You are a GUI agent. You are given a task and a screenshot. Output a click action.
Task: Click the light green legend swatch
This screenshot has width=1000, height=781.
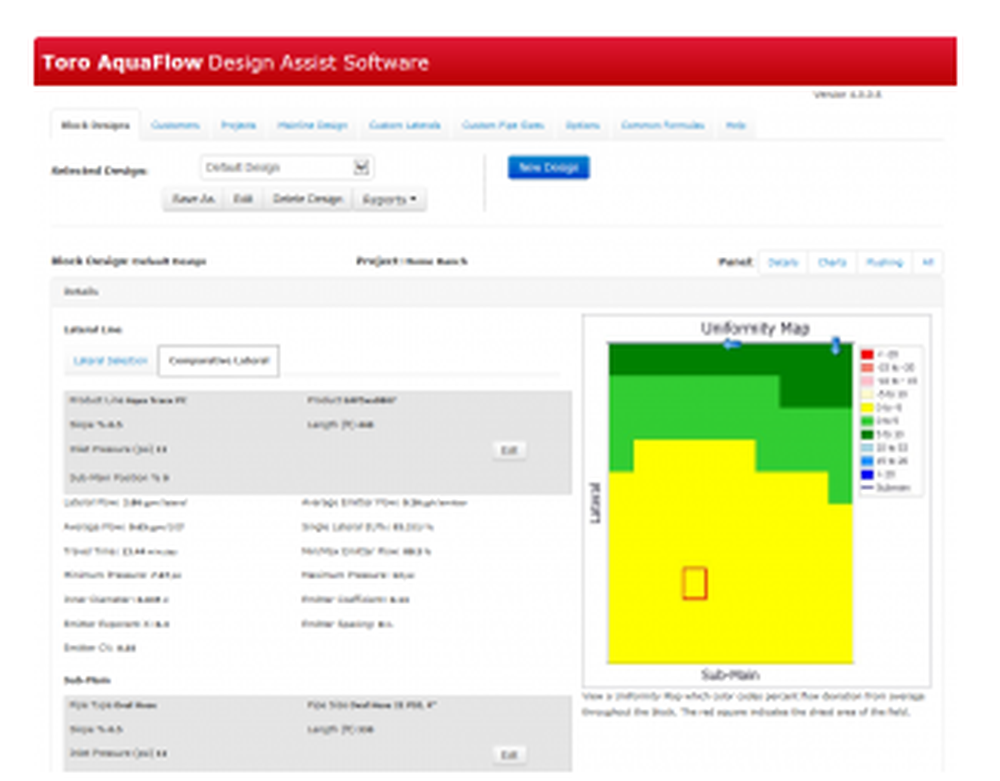[867, 421]
